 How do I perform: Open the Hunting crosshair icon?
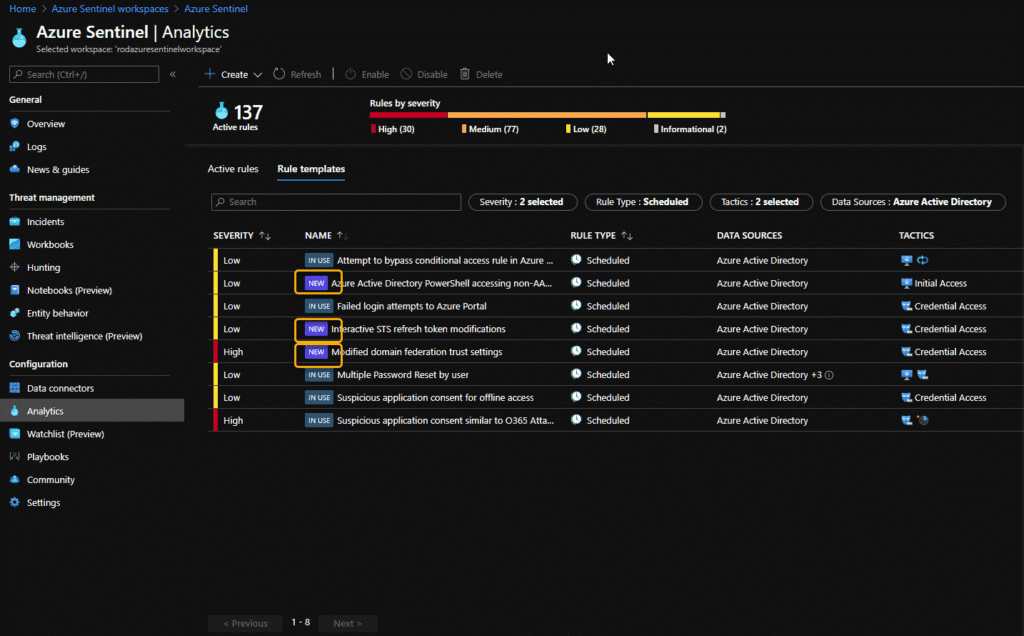tap(15, 268)
